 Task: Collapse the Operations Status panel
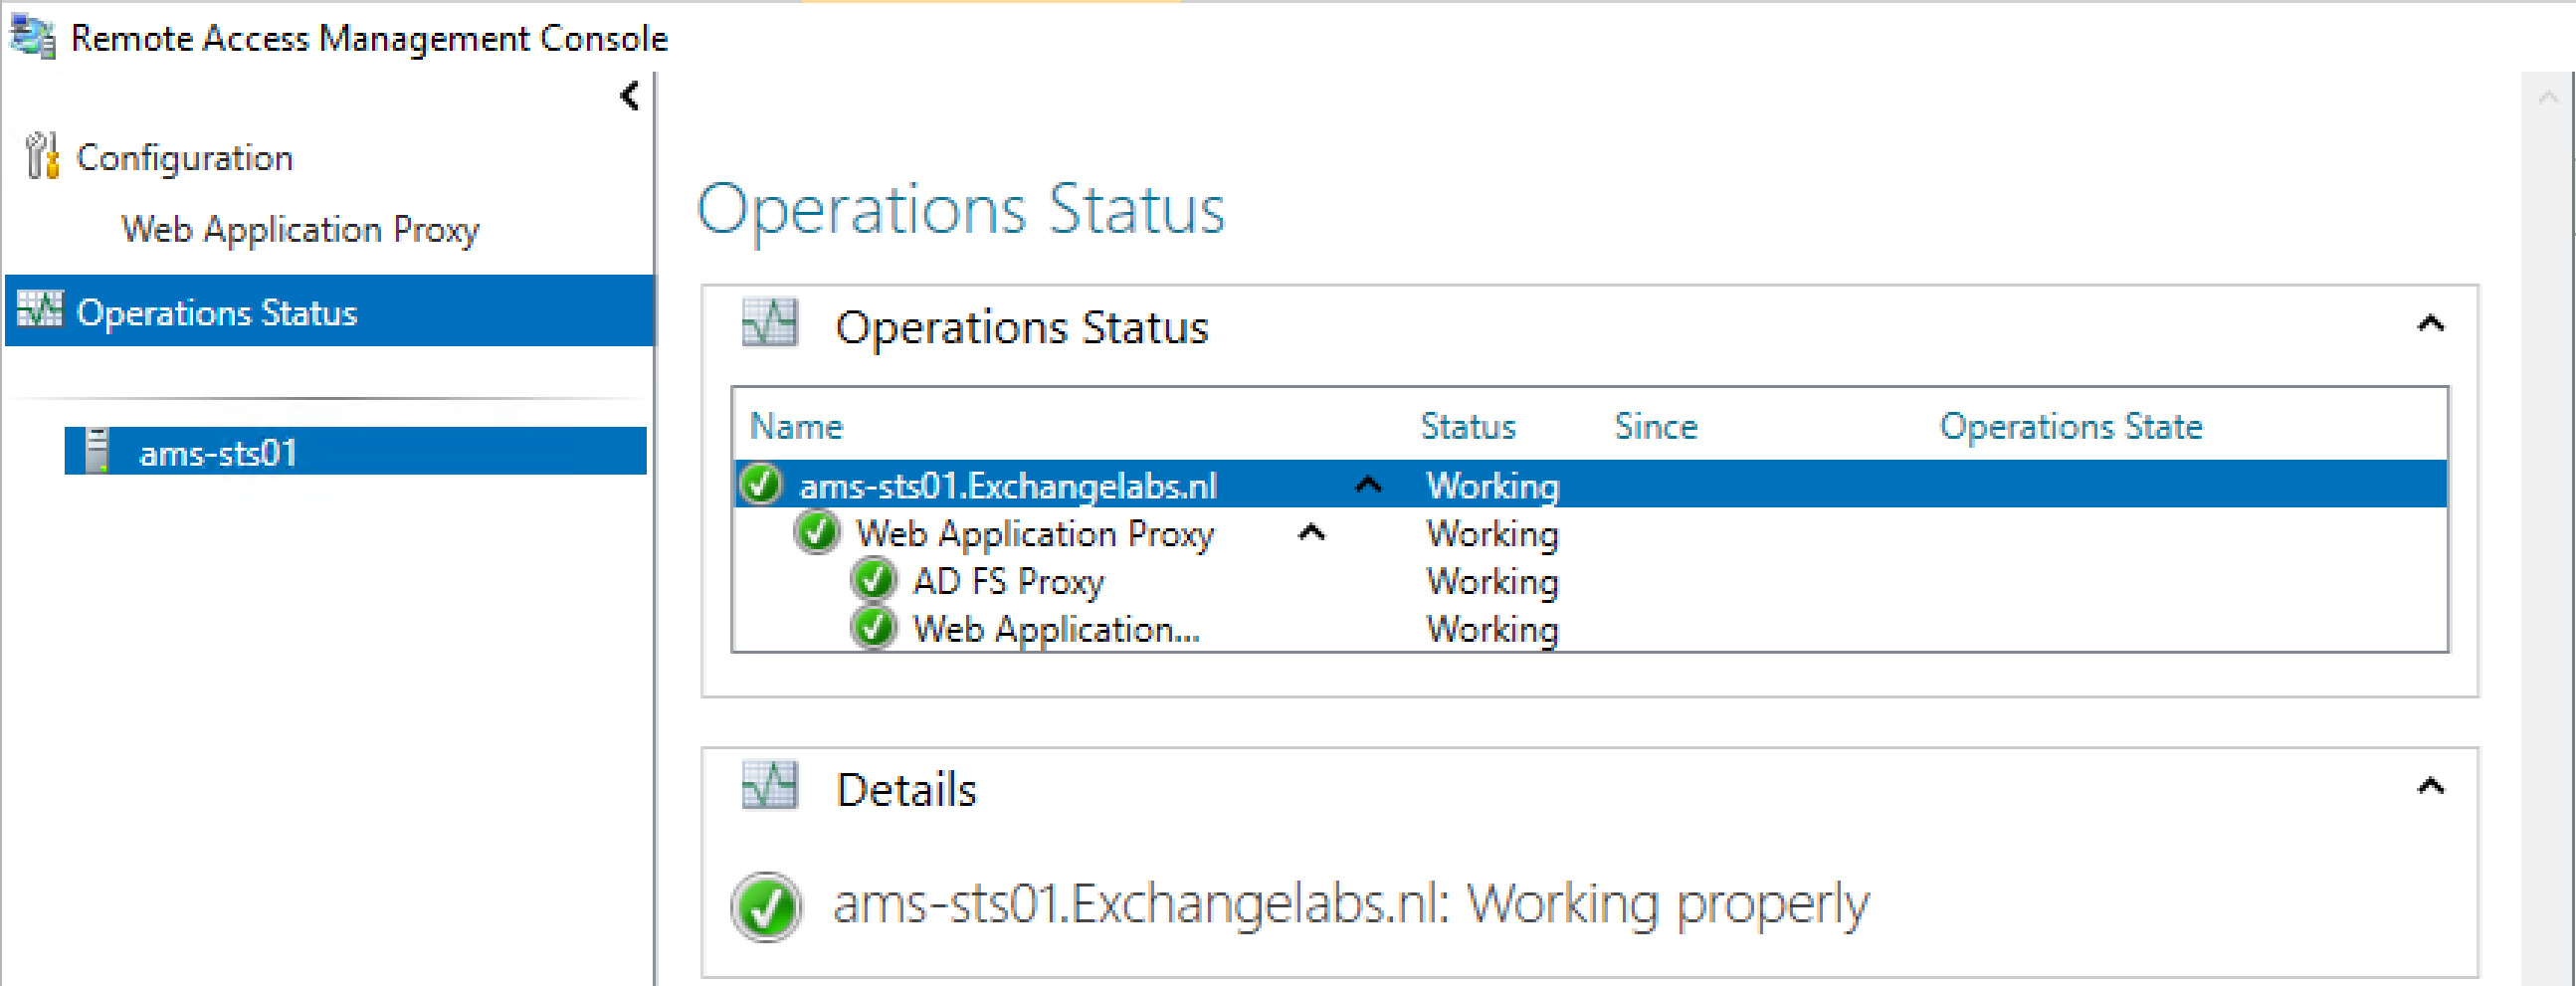(x=2430, y=323)
